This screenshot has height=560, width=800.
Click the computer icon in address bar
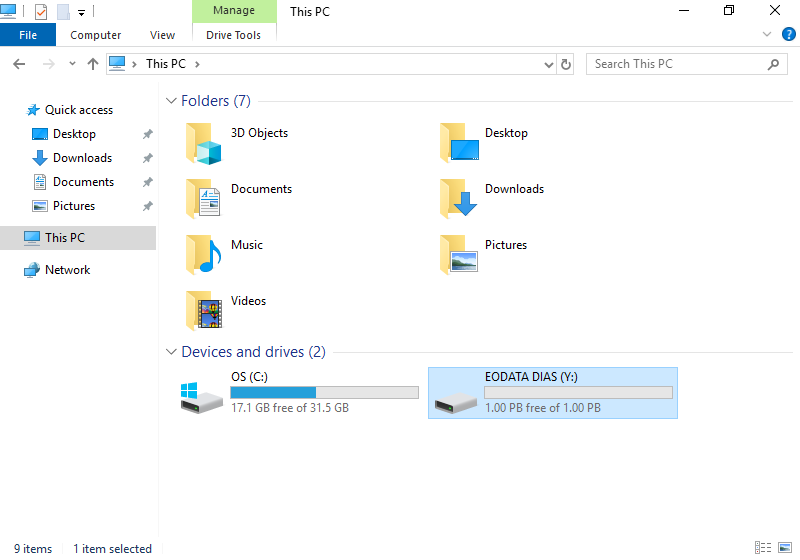coord(117,64)
